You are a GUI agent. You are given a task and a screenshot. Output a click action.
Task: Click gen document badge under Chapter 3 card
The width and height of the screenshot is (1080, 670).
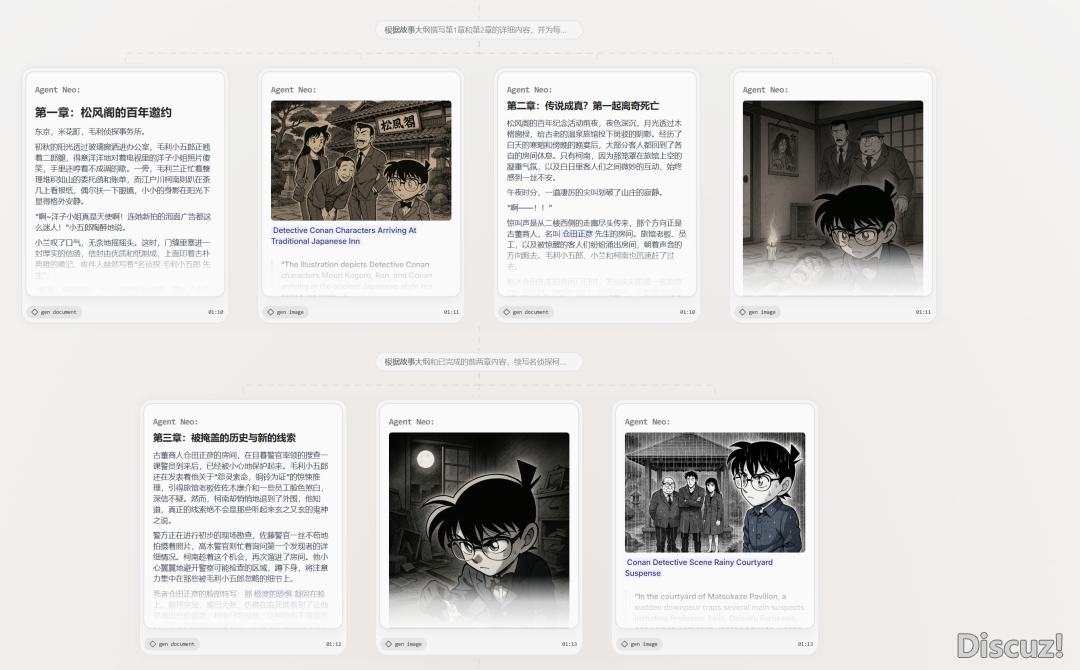[172, 644]
